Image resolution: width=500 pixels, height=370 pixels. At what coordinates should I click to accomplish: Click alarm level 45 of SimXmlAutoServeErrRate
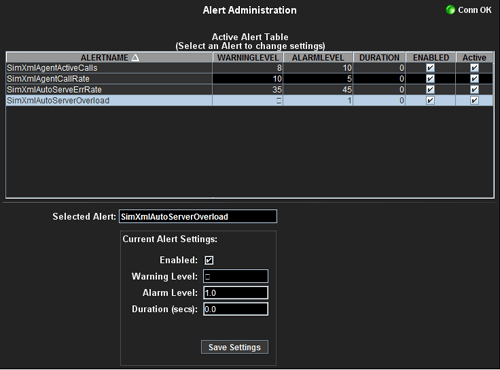[x=347, y=90]
